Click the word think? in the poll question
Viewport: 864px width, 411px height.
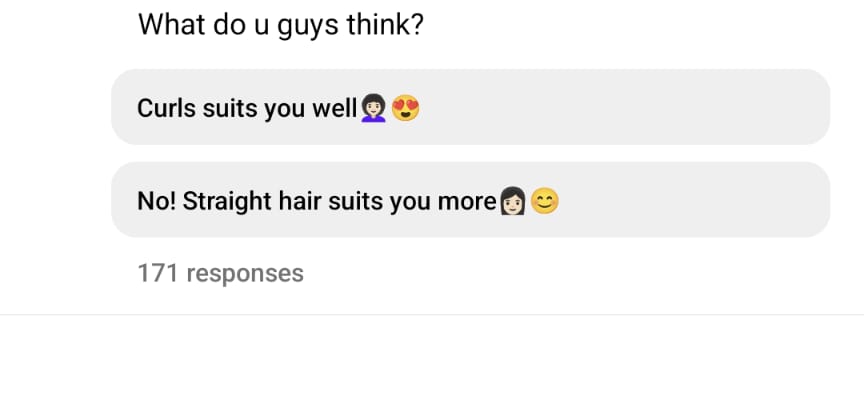tap(385, 25)
